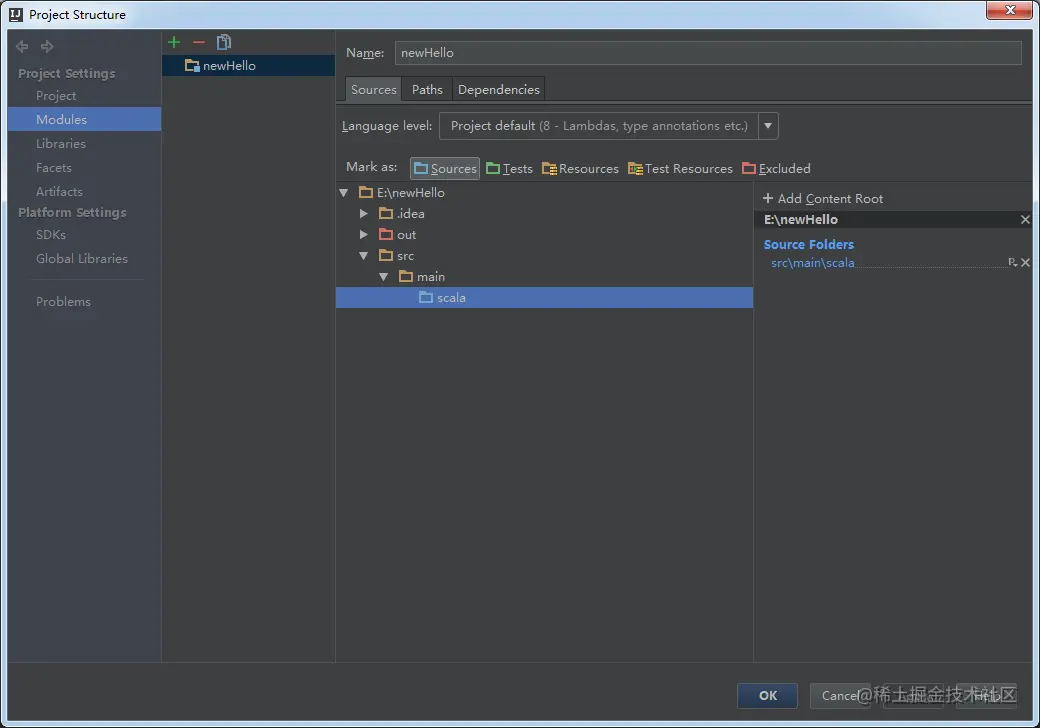Open Artifacts settings page
1040x728 pixels.
click(59, 192)
